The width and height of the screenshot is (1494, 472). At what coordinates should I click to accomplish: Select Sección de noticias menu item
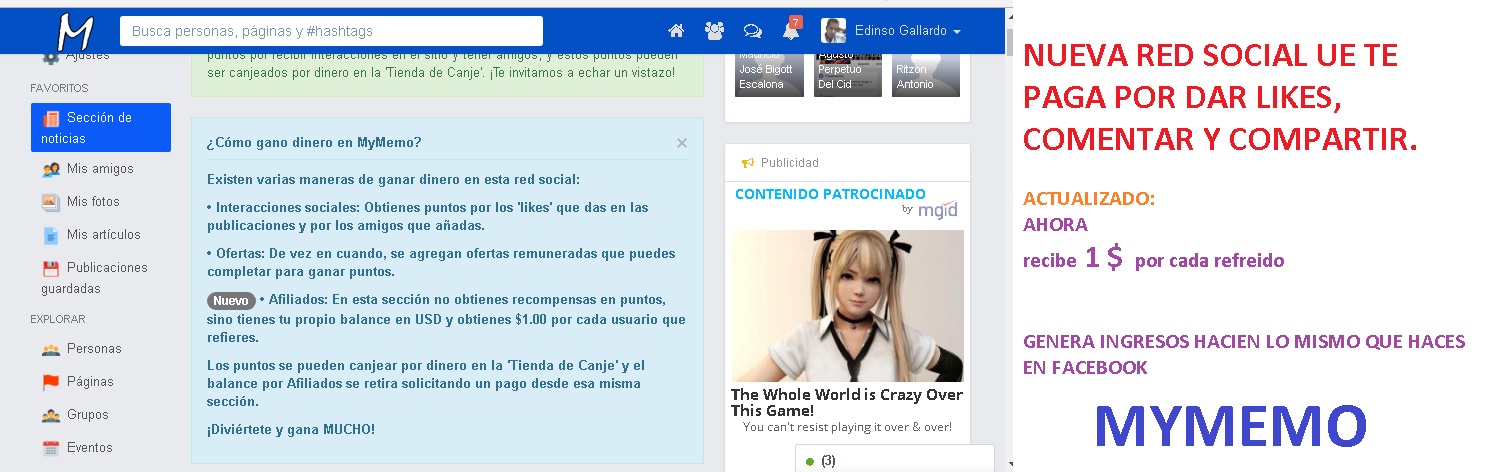[101, 128]
